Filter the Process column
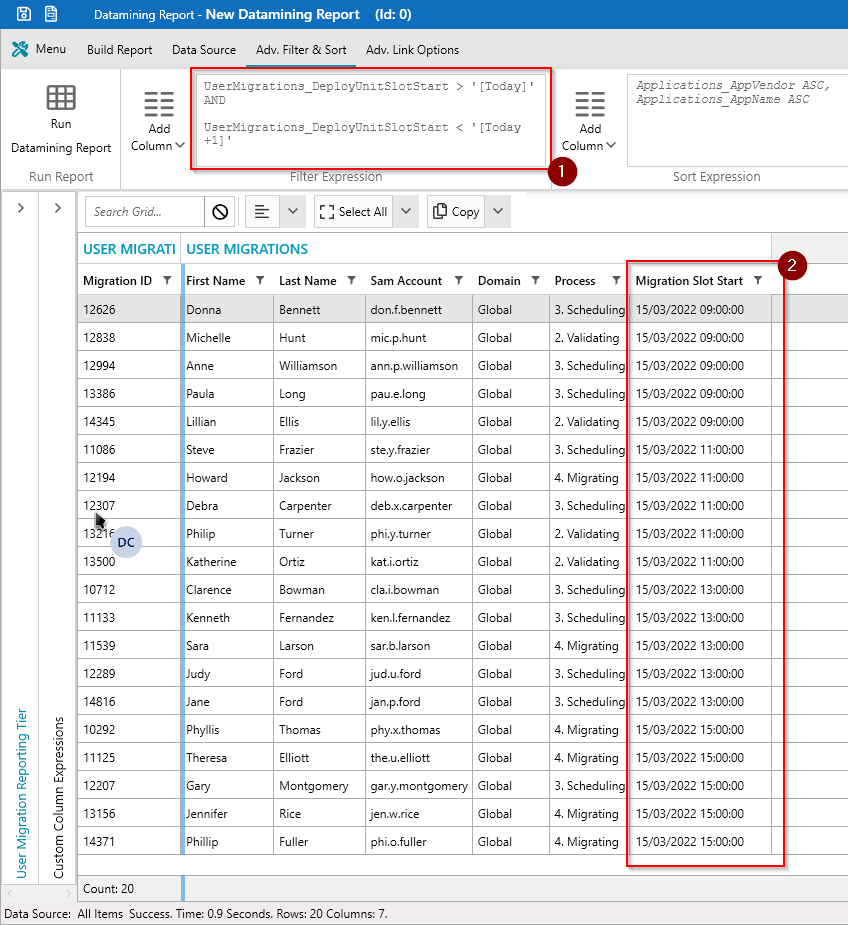 616,281
